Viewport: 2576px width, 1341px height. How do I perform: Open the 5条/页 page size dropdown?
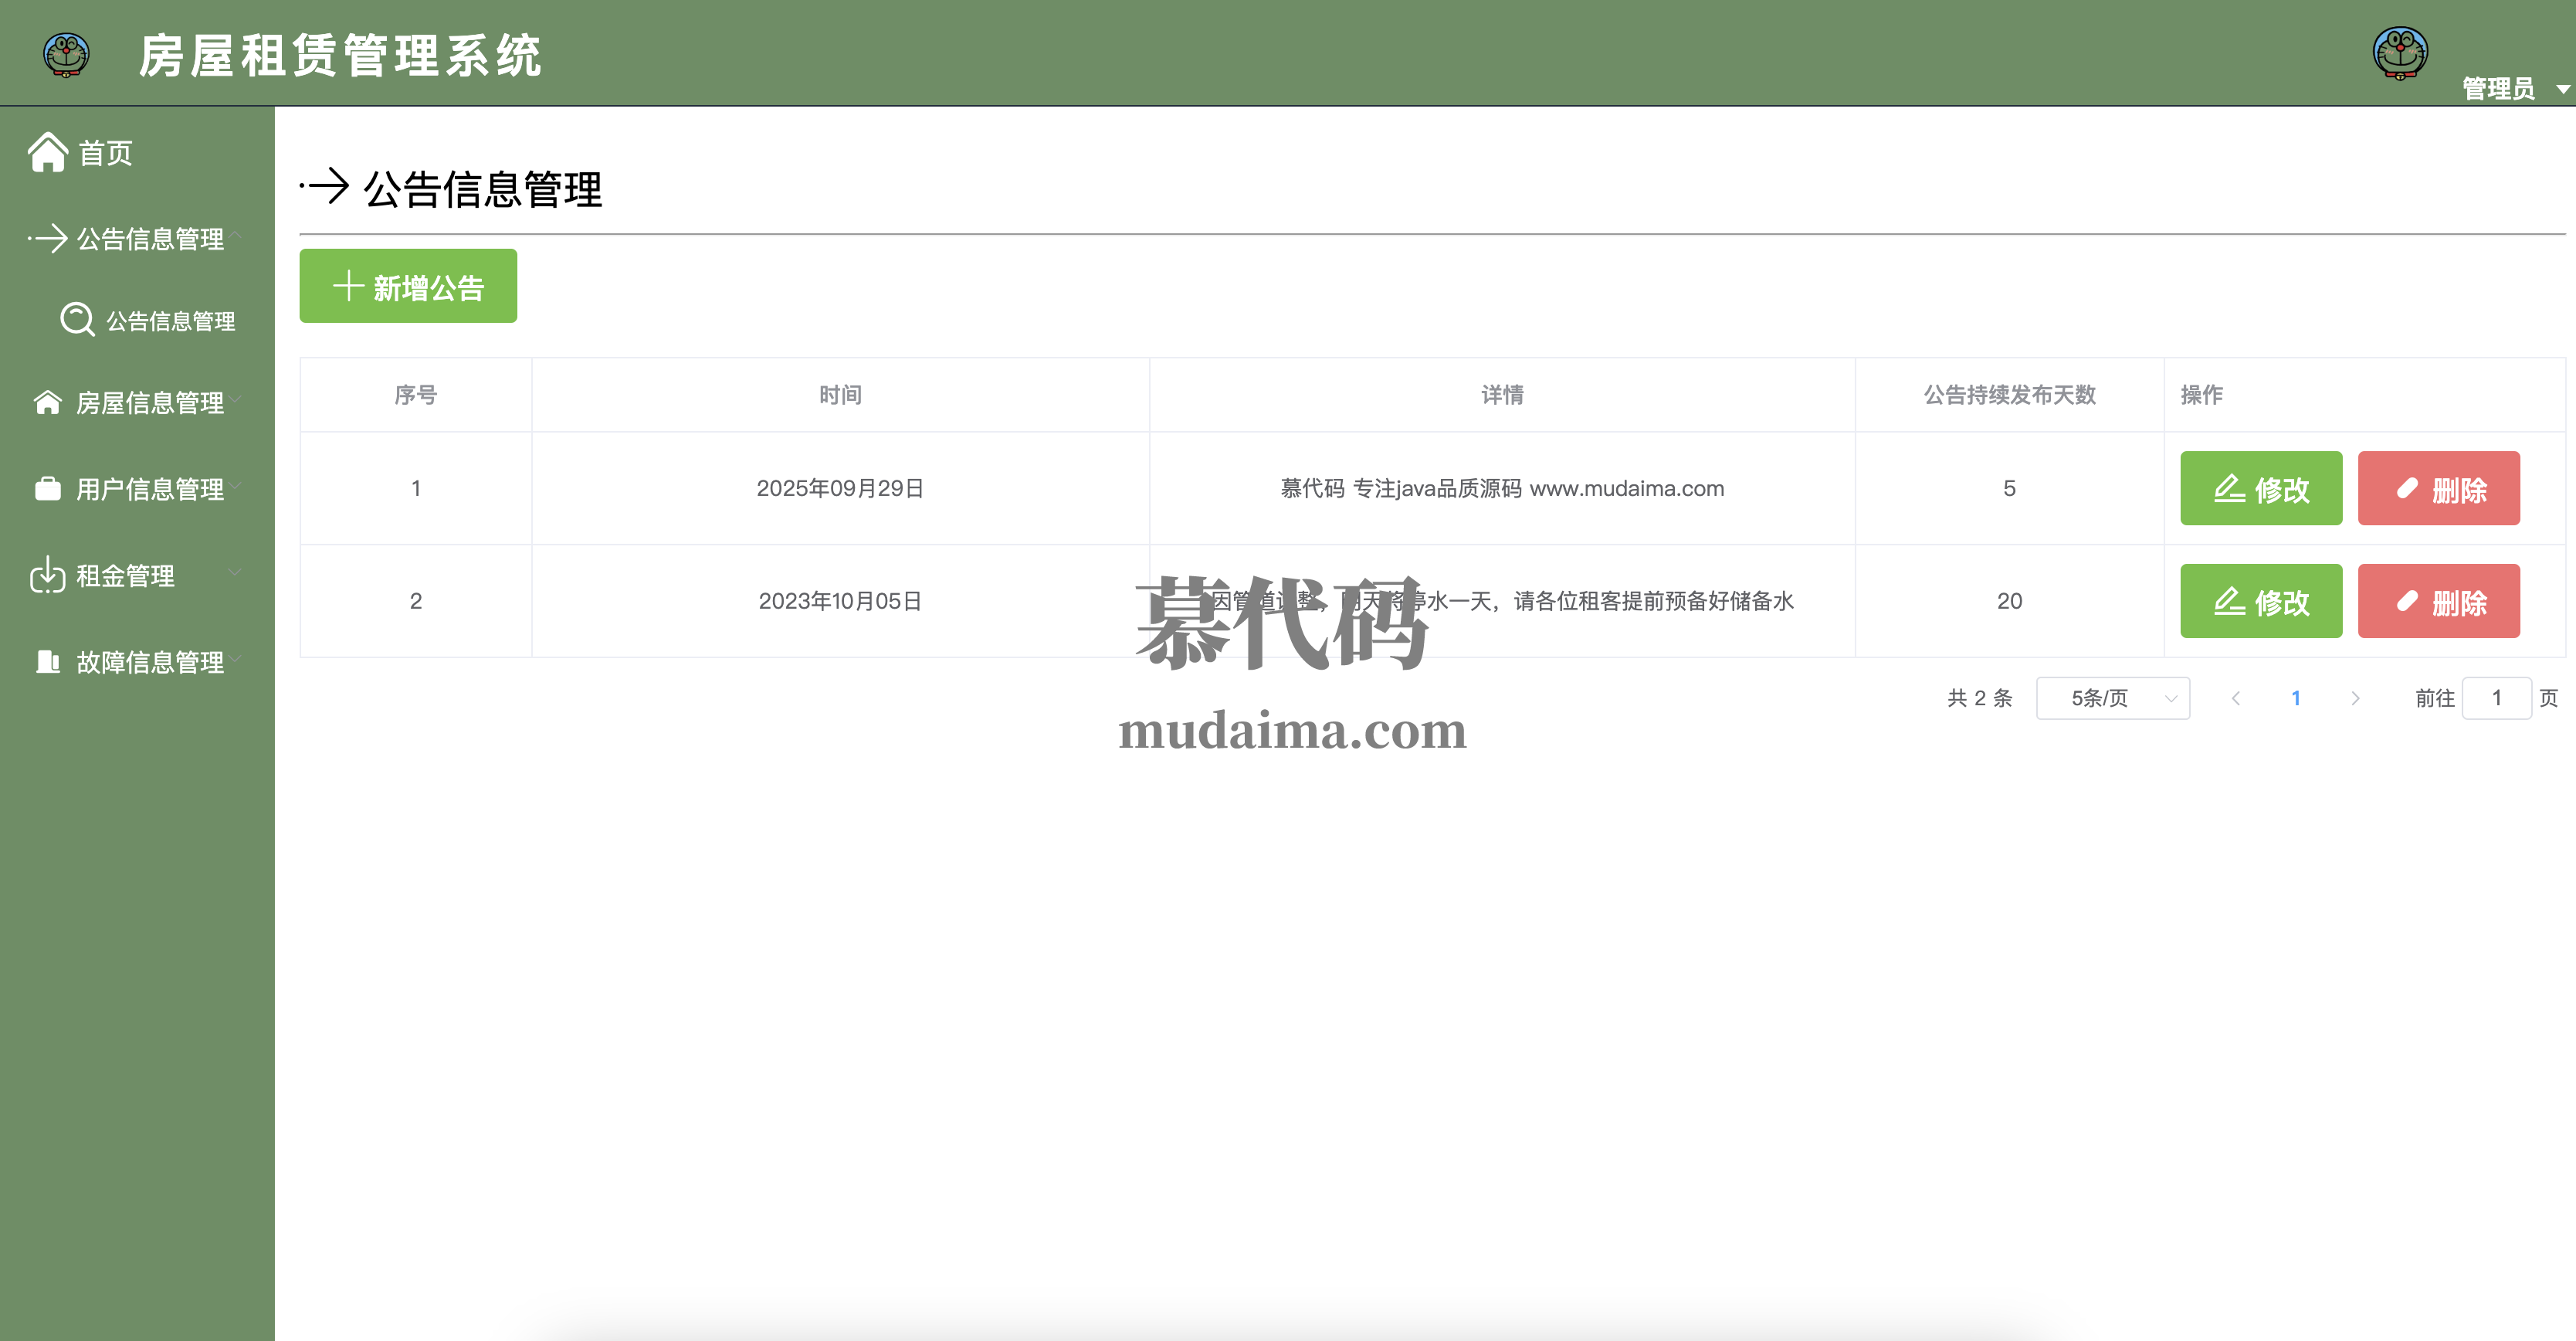[2112, 698]
